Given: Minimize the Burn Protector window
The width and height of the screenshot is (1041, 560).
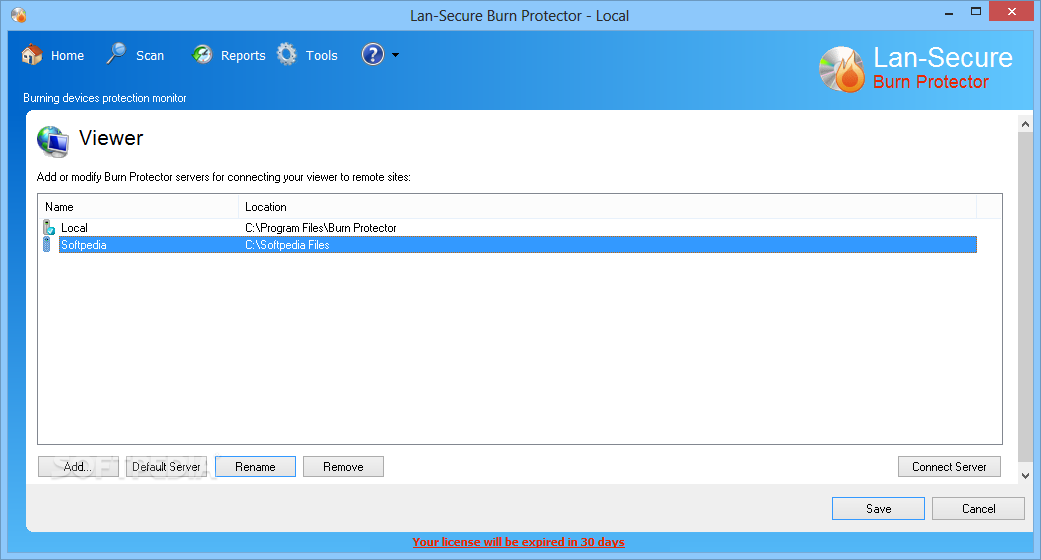Looking at the screenshot, I should point(949,12).
